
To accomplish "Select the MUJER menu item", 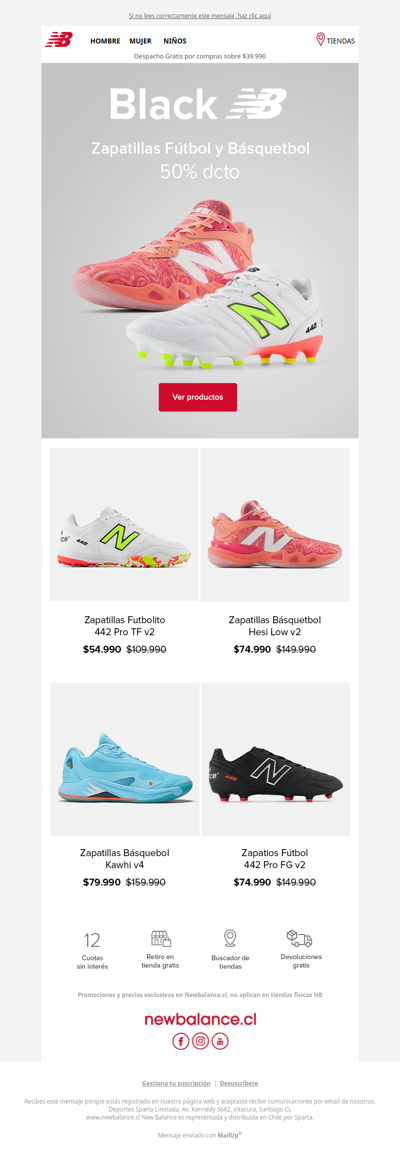I will (x=140, y=41).
